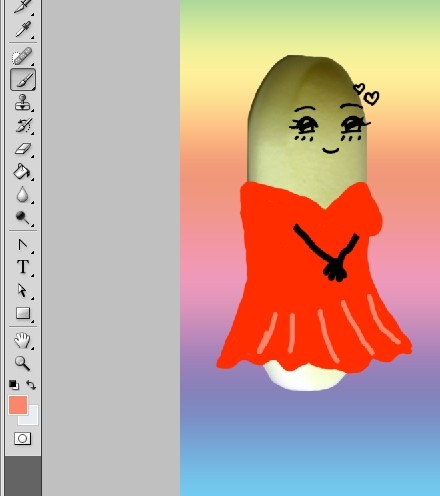Swap foreground and background colors
This screenshot has width=440, height=496.
31,385
